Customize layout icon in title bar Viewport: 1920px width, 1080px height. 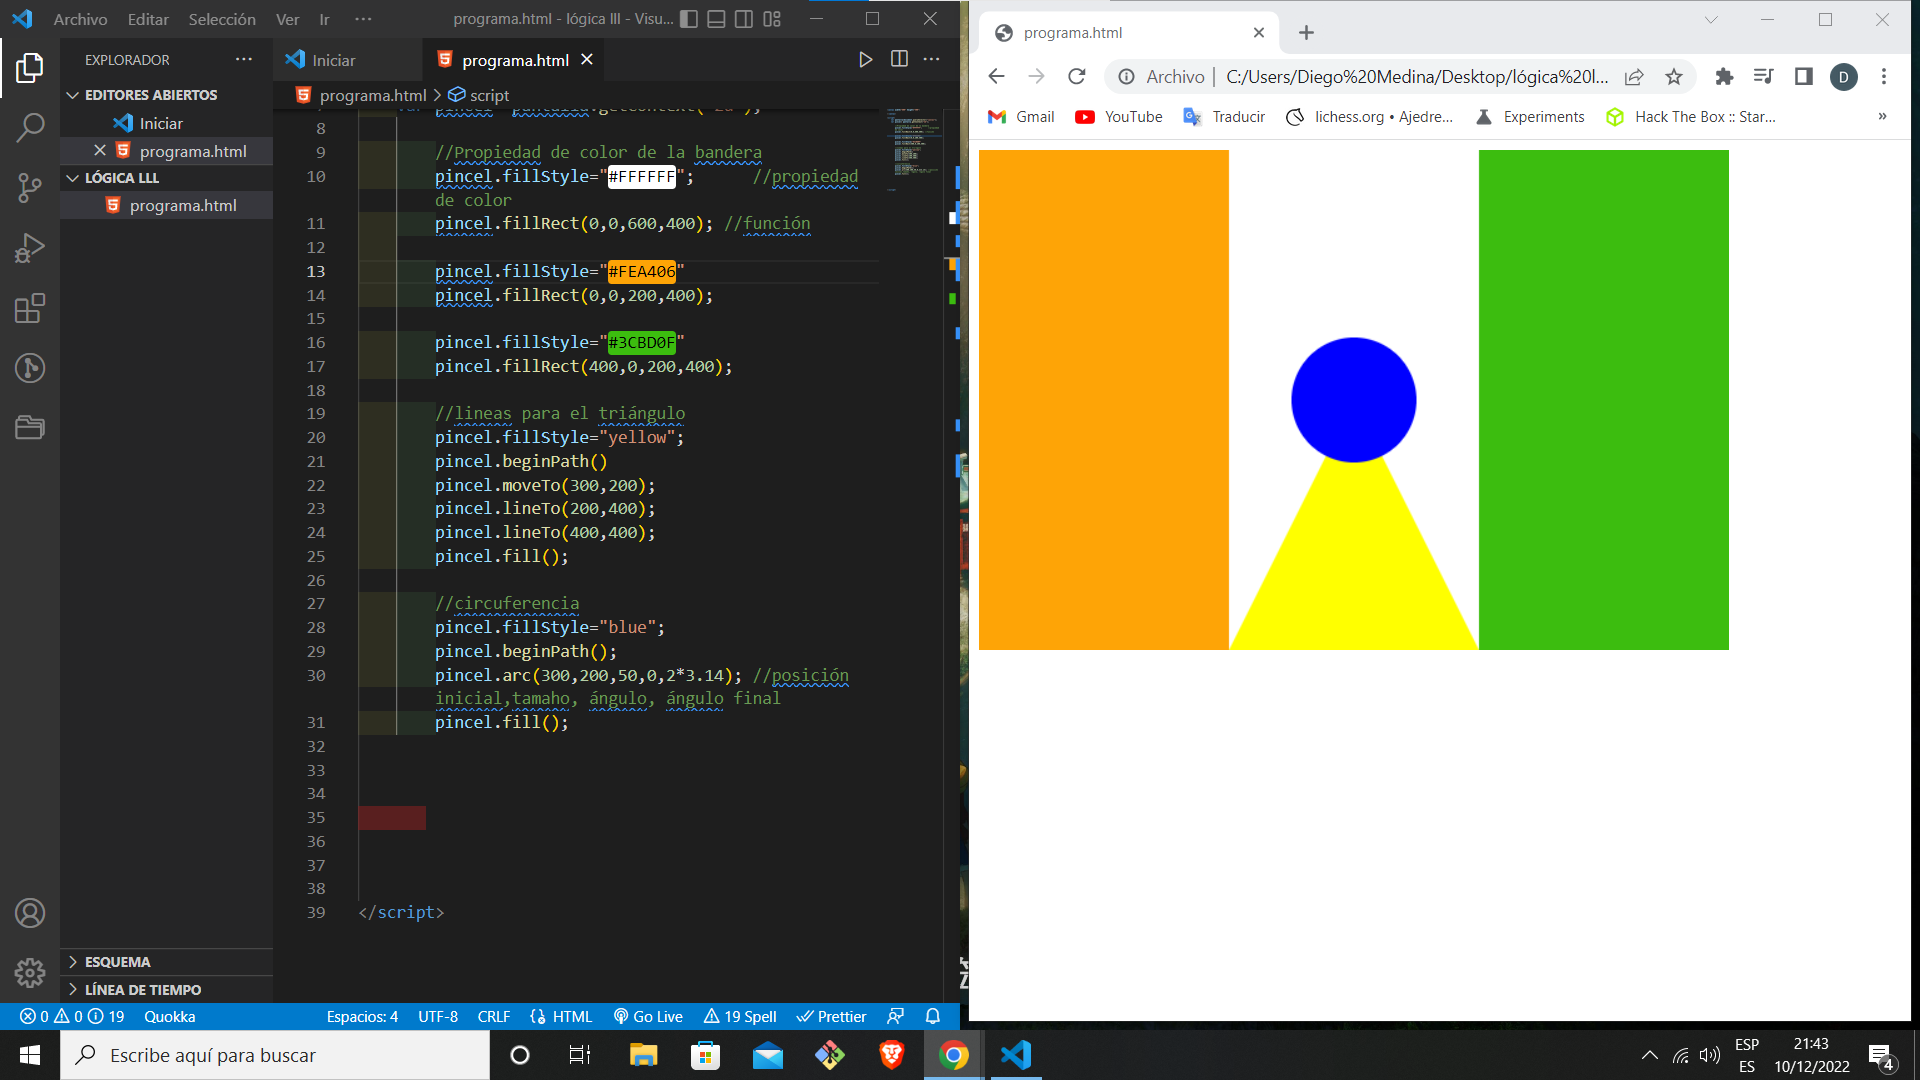coord(772,19)
